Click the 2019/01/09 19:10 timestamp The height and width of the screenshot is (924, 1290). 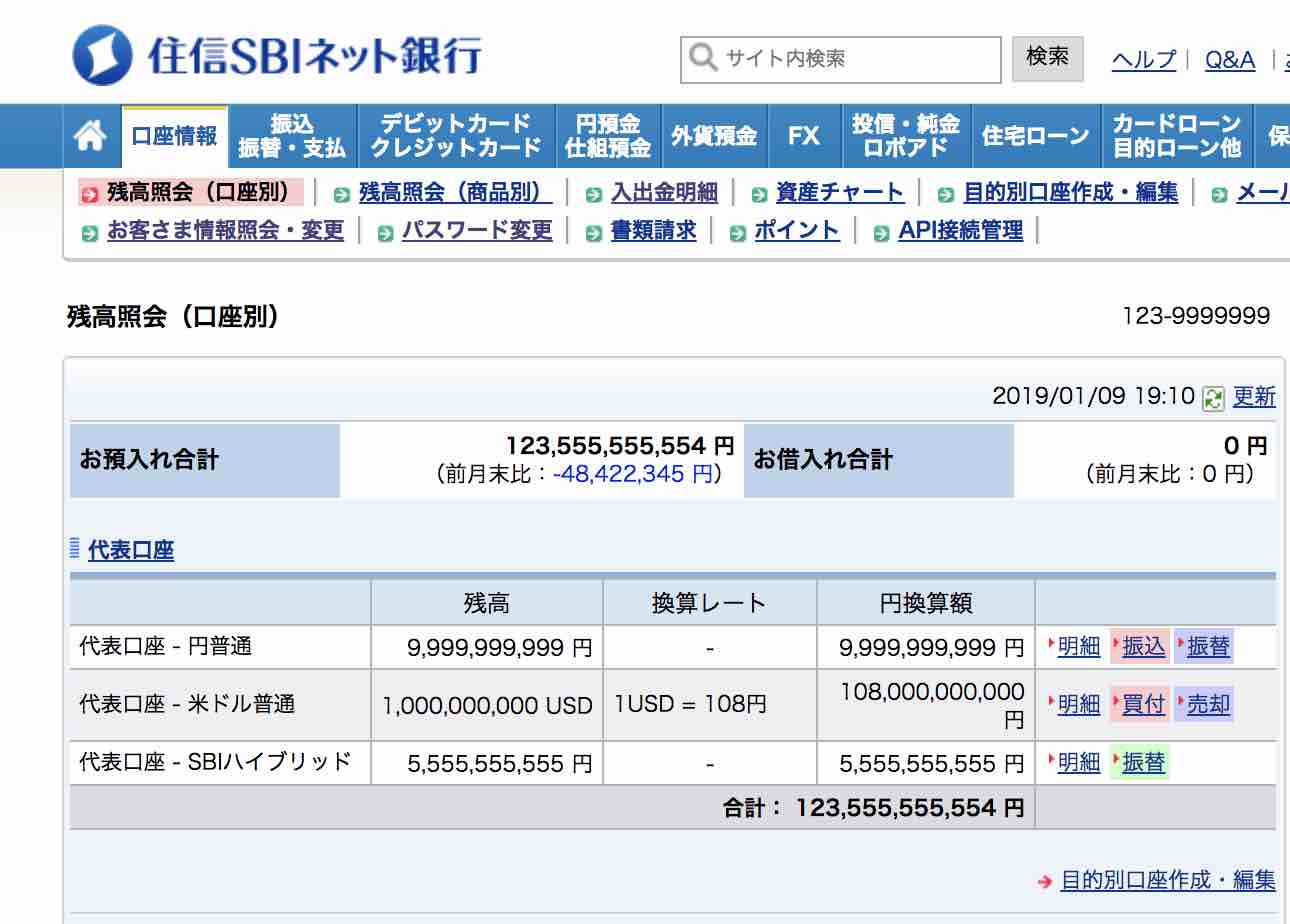(1094, 397)
